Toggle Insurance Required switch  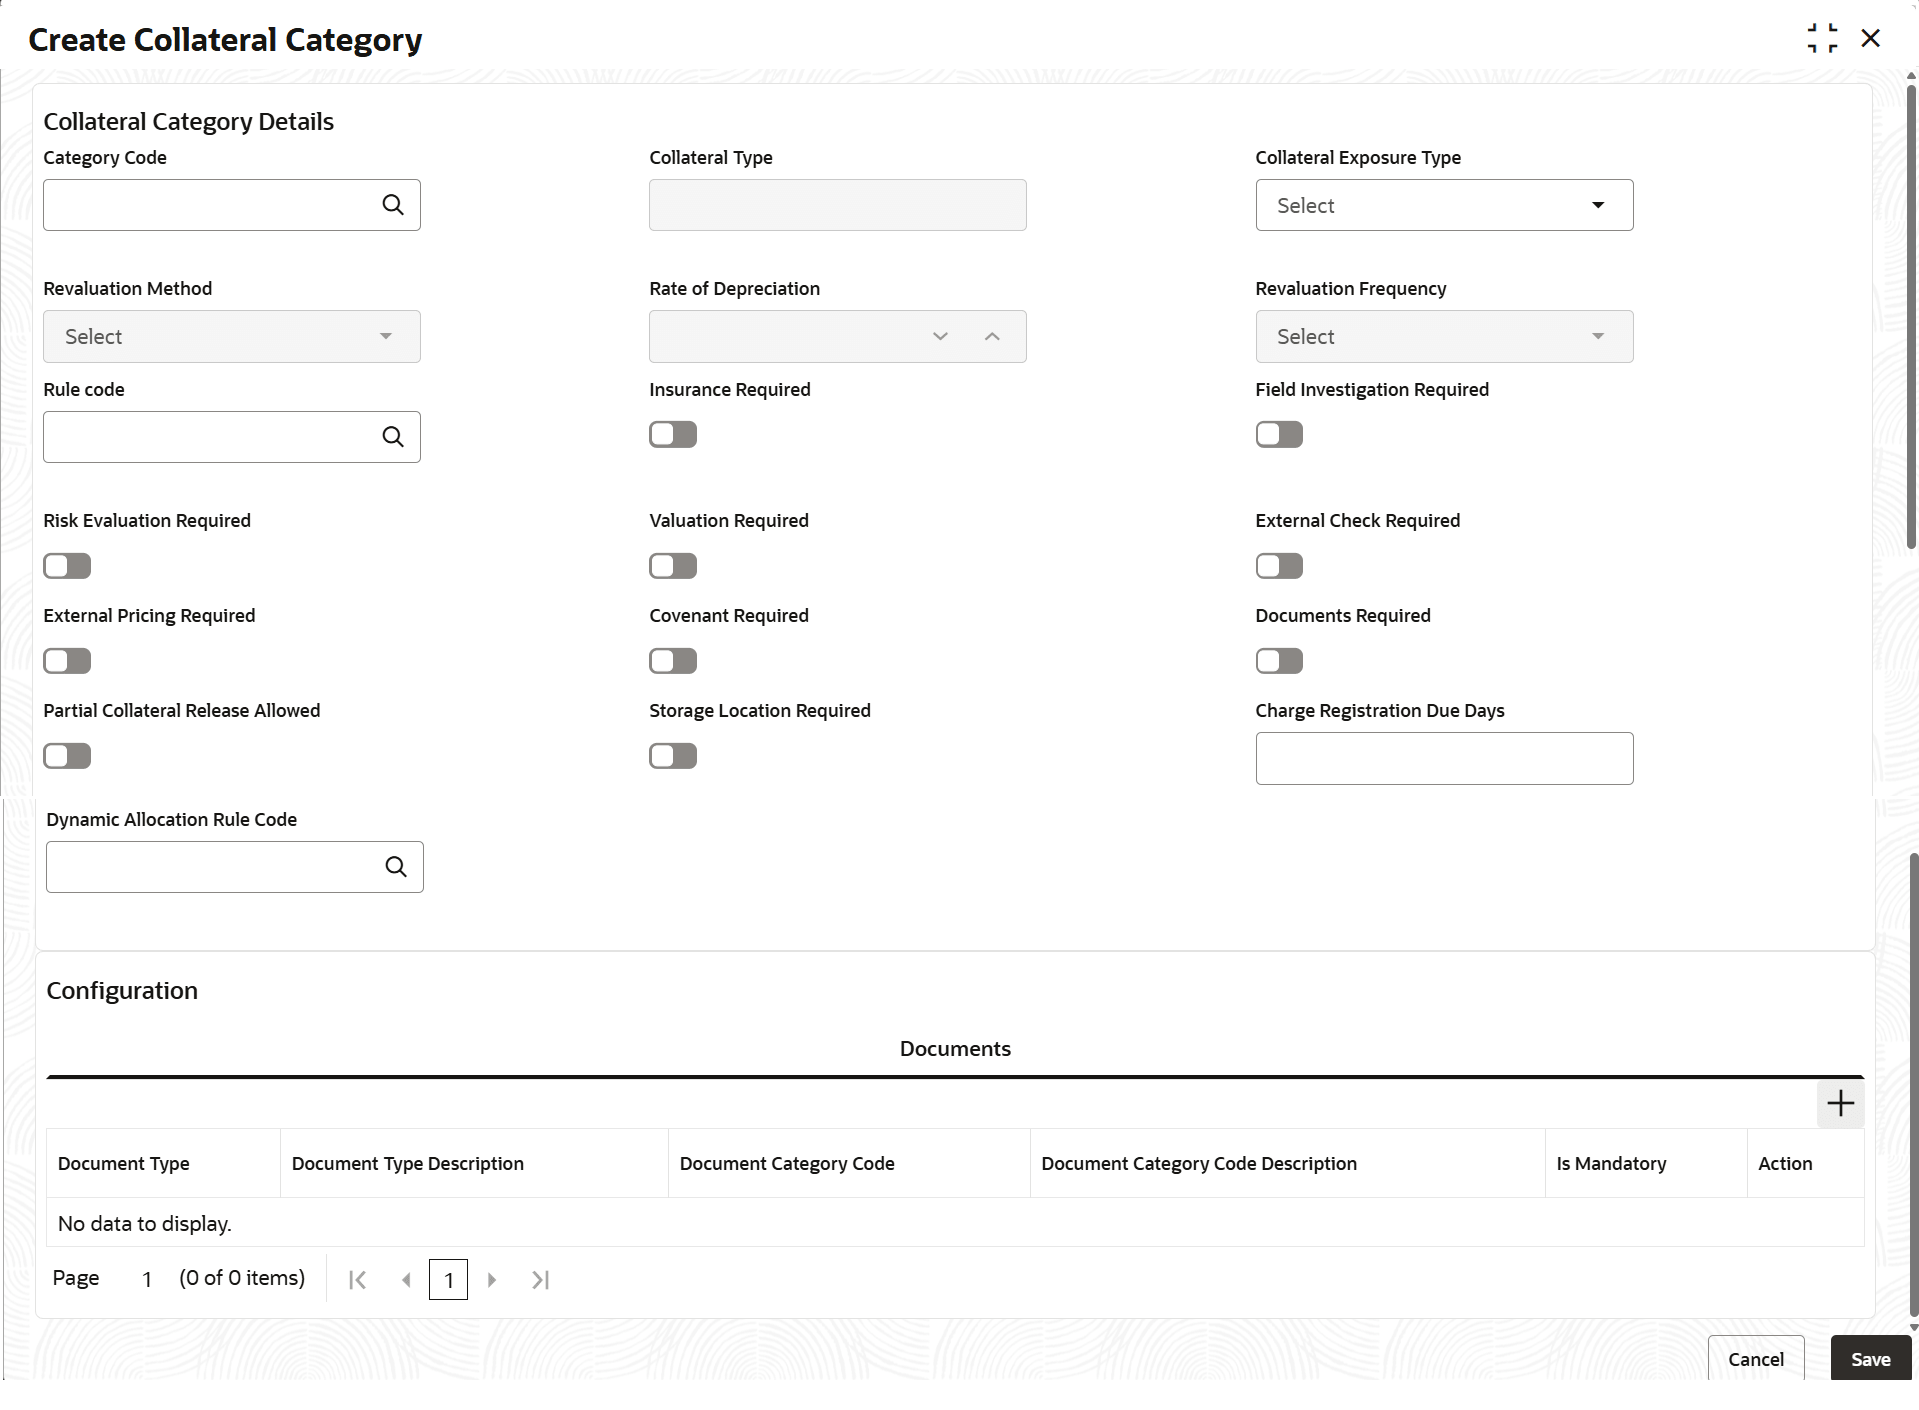click(673, 434)
